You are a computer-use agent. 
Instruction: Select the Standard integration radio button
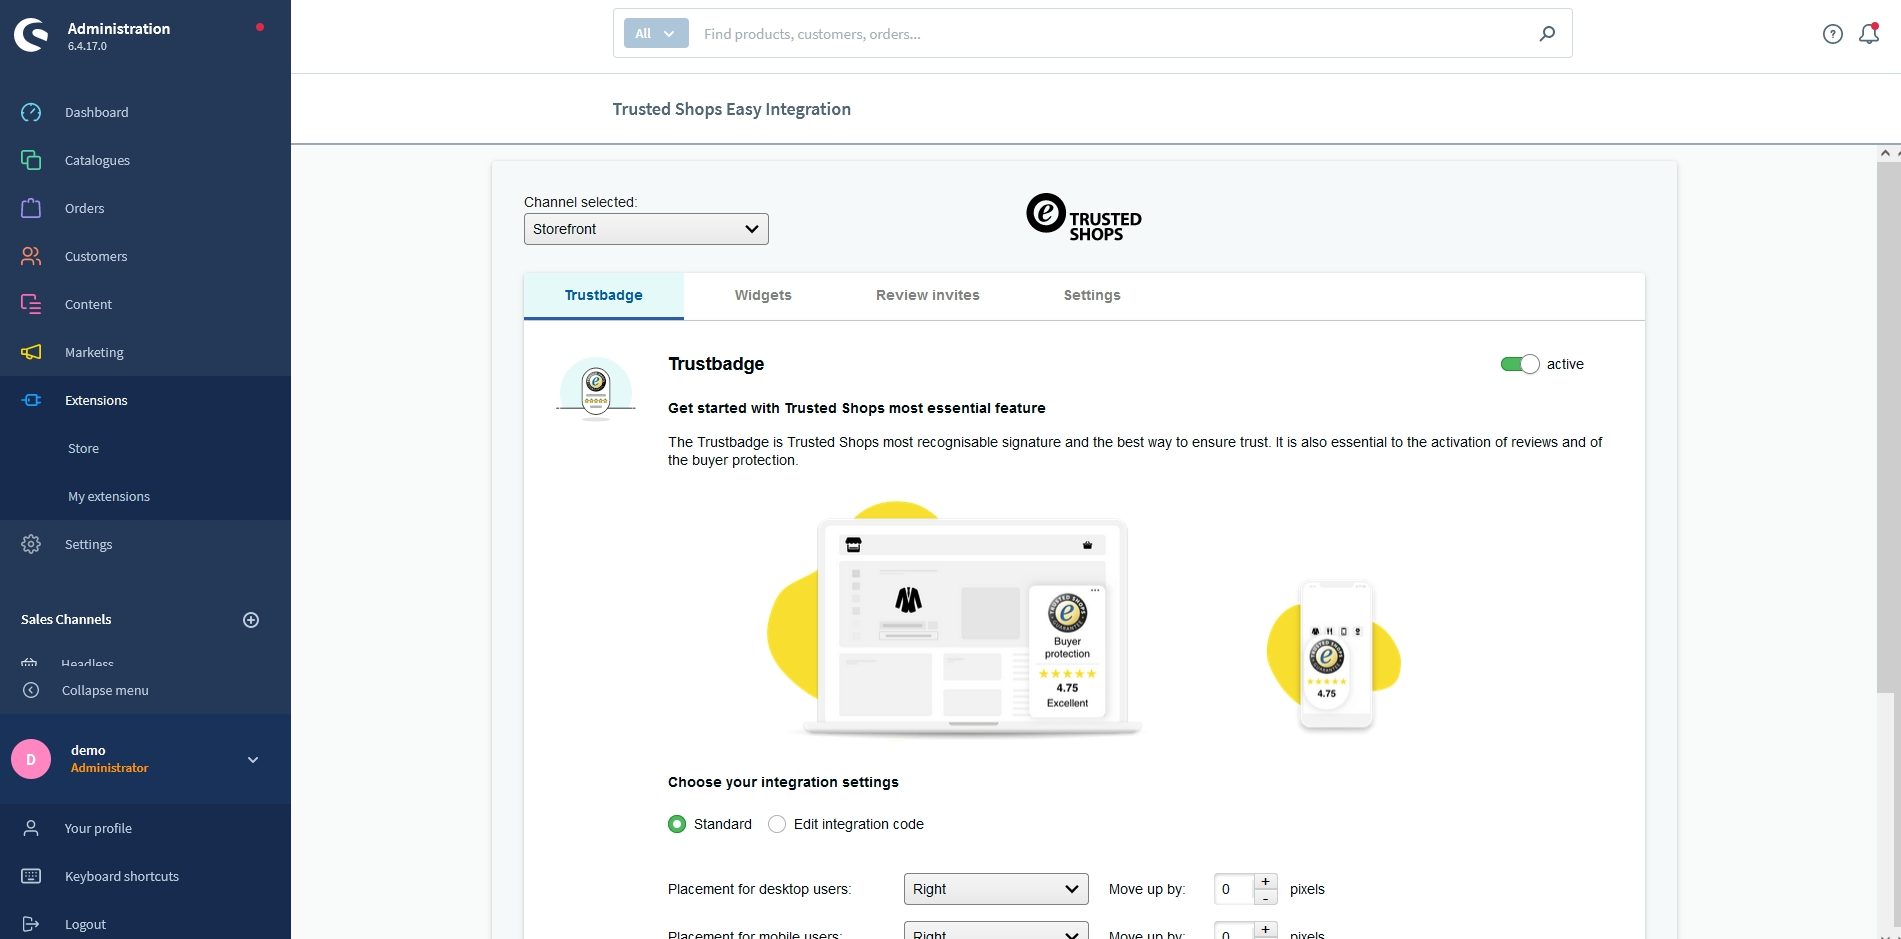(677, 824)
